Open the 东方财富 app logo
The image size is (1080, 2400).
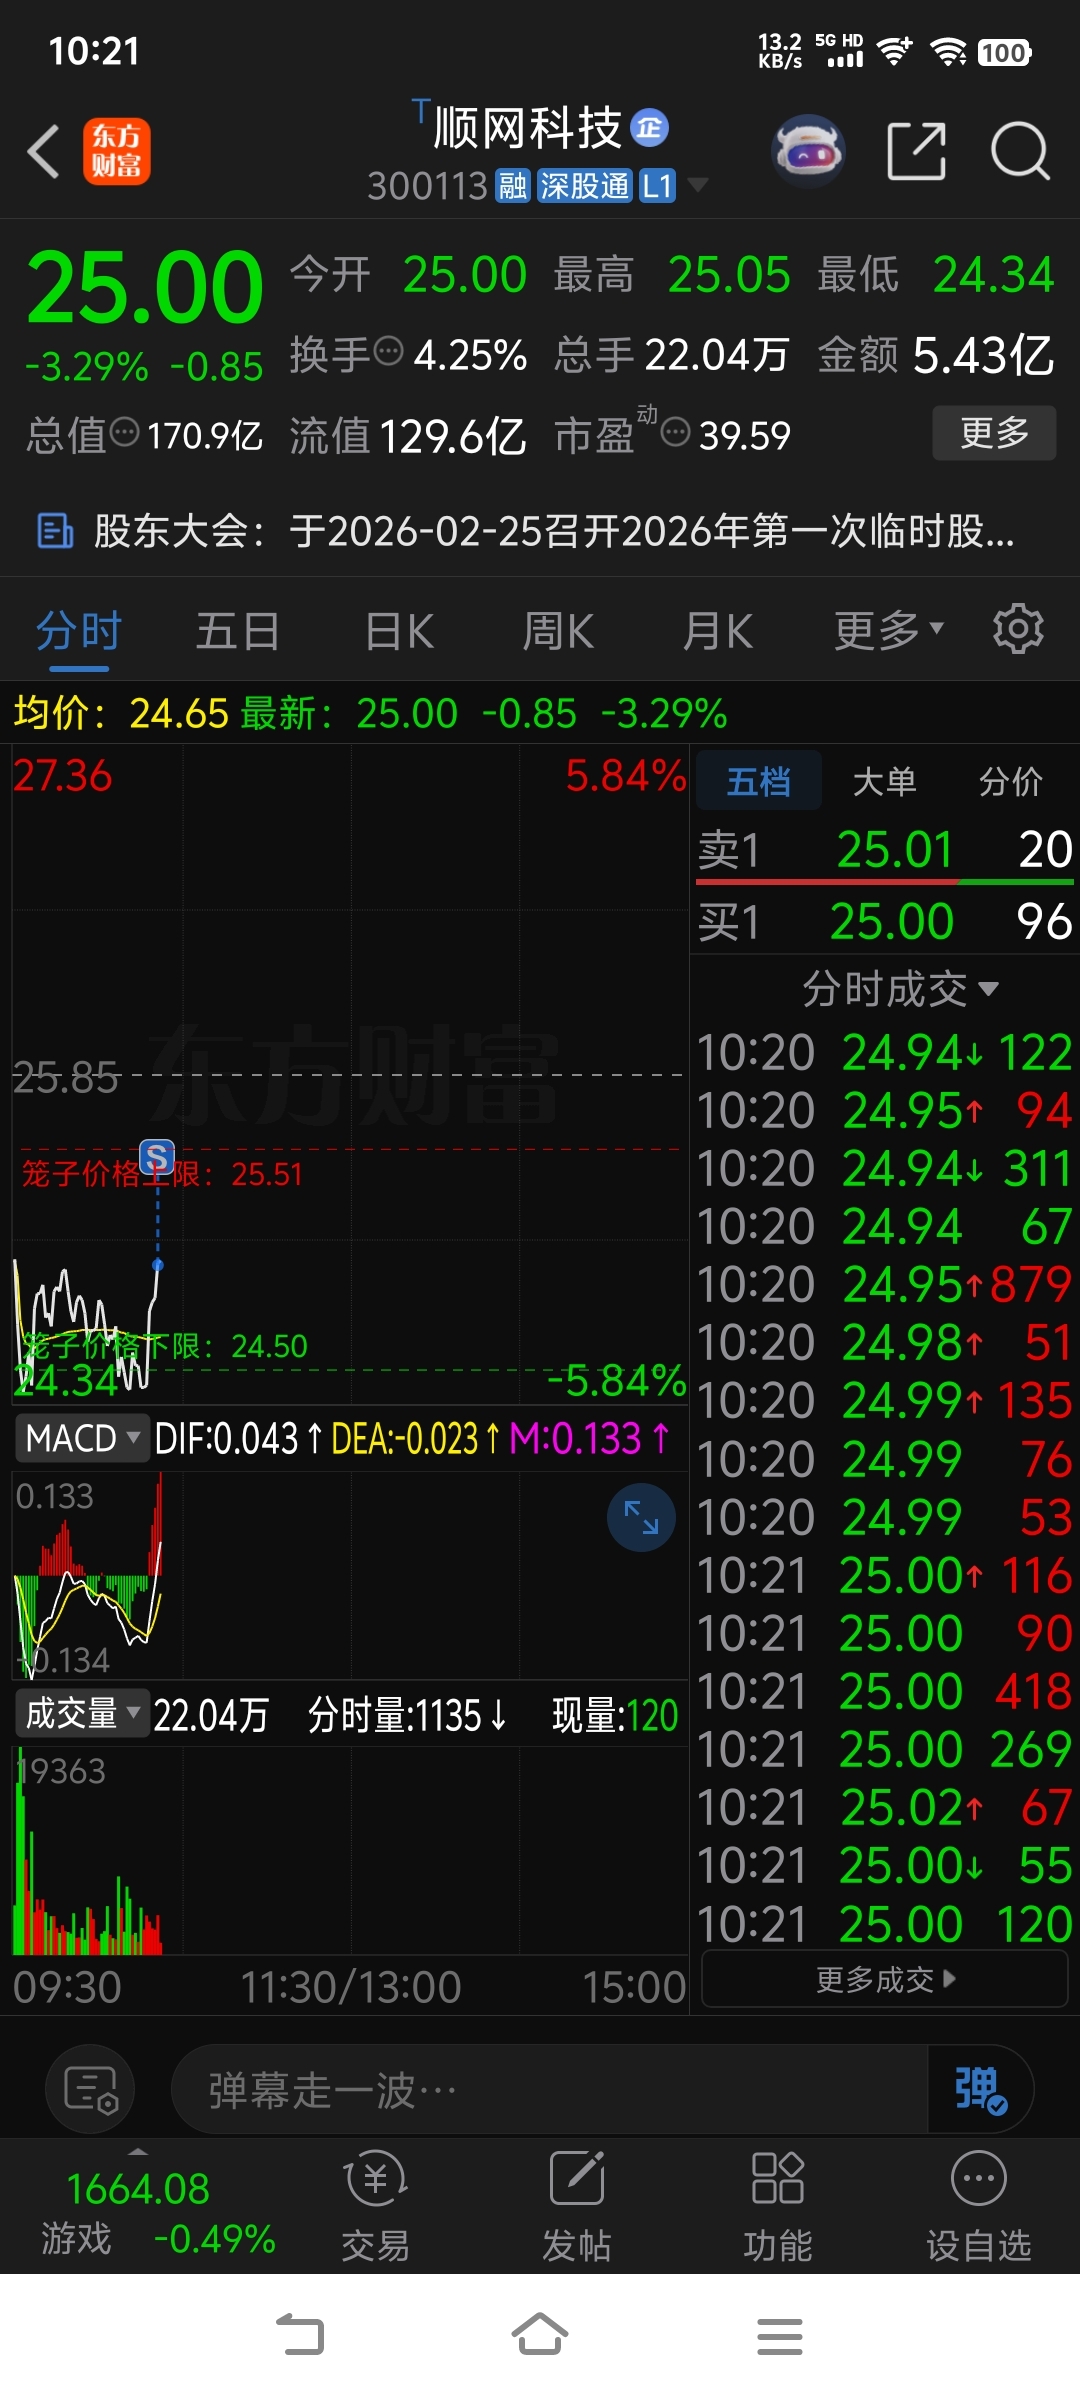117,152
